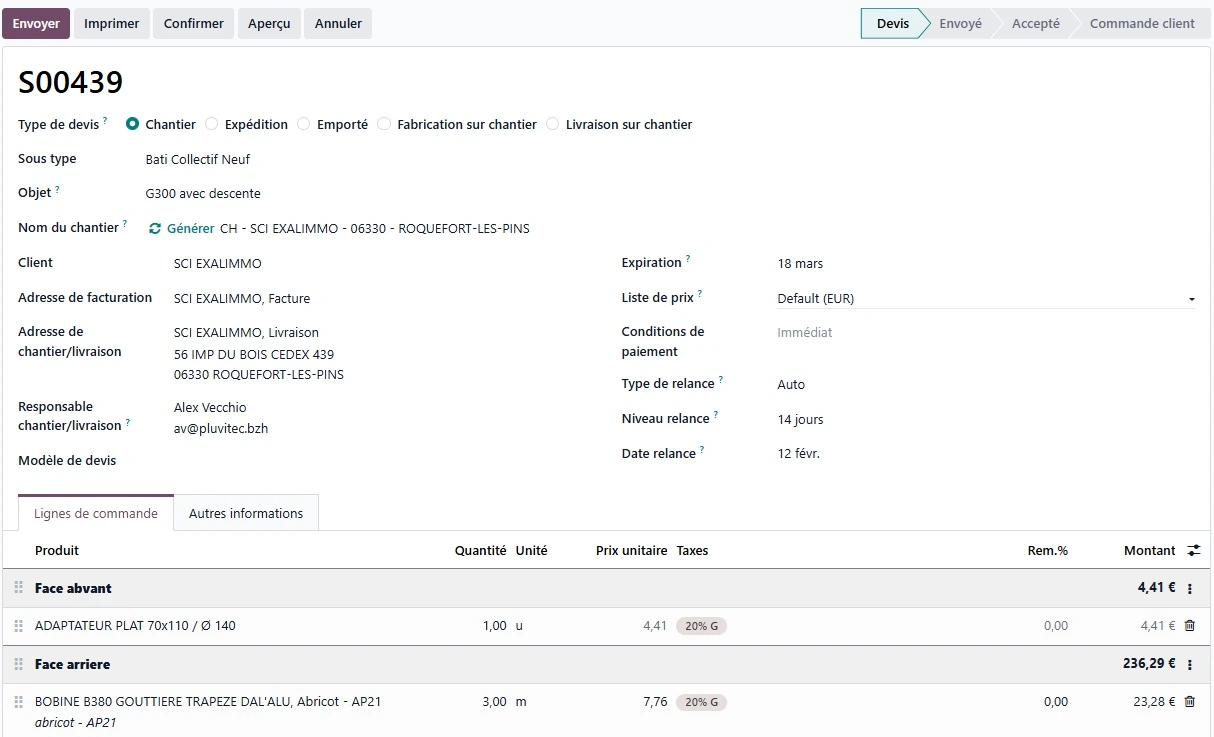Click the Aperçu button
This screenshot has height=737, width=1214.
click(268, 22)
